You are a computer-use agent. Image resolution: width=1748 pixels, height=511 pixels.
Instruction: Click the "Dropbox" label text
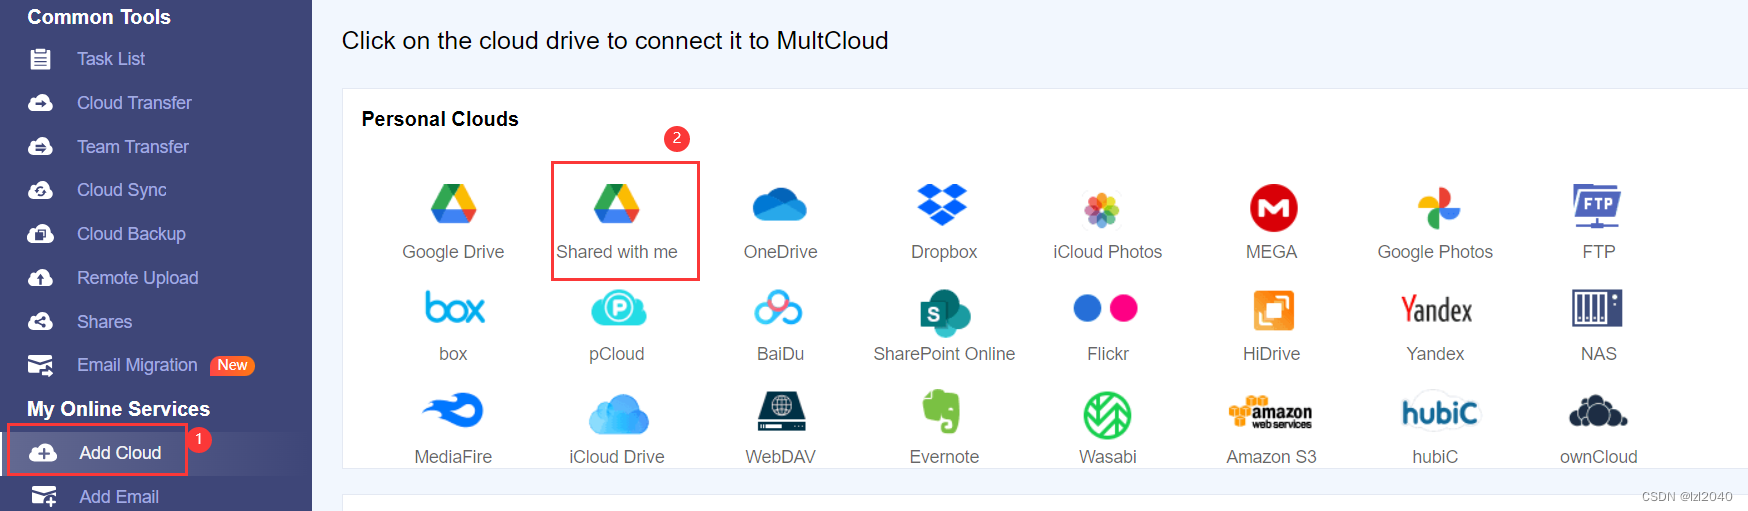pyautogui.click(x=944, y=252)
